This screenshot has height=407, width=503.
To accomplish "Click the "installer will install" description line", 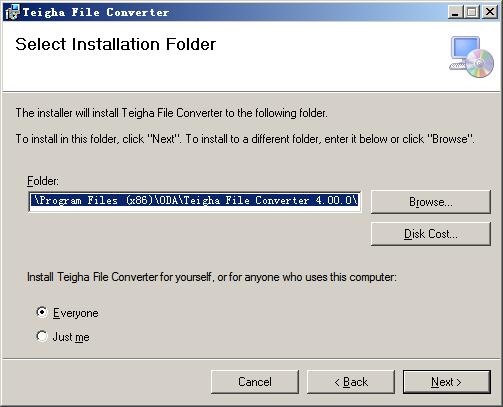I will coord(172,113).
